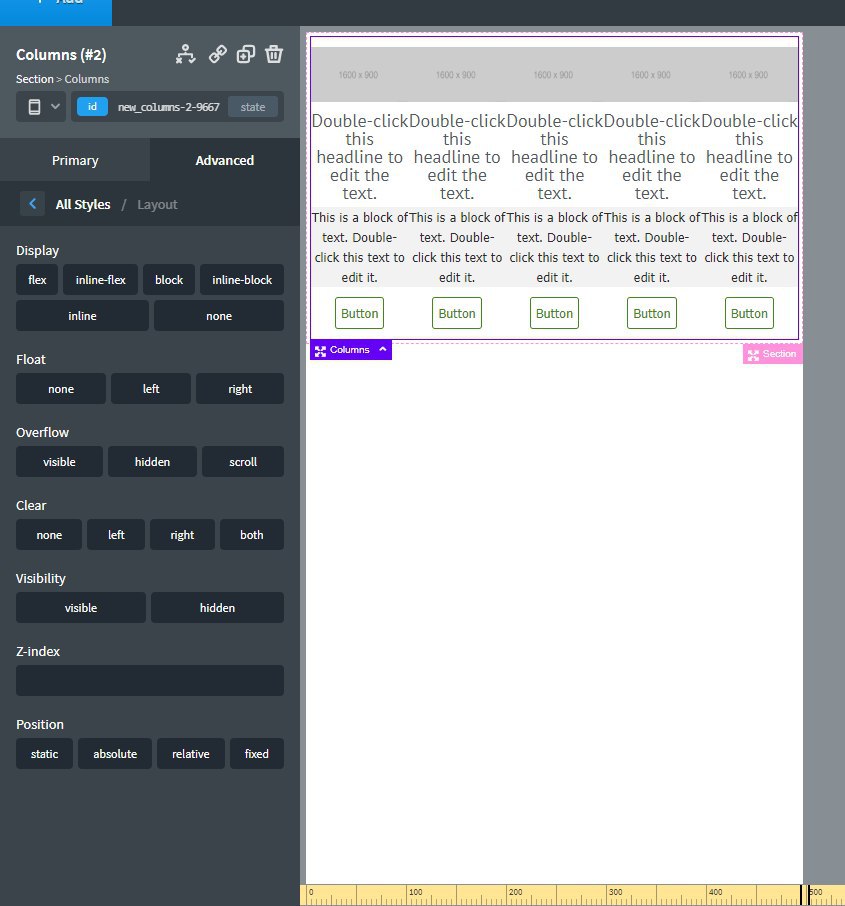Select the second column's text block
This screenshot has height=906, width=845.
coord(457,247)
